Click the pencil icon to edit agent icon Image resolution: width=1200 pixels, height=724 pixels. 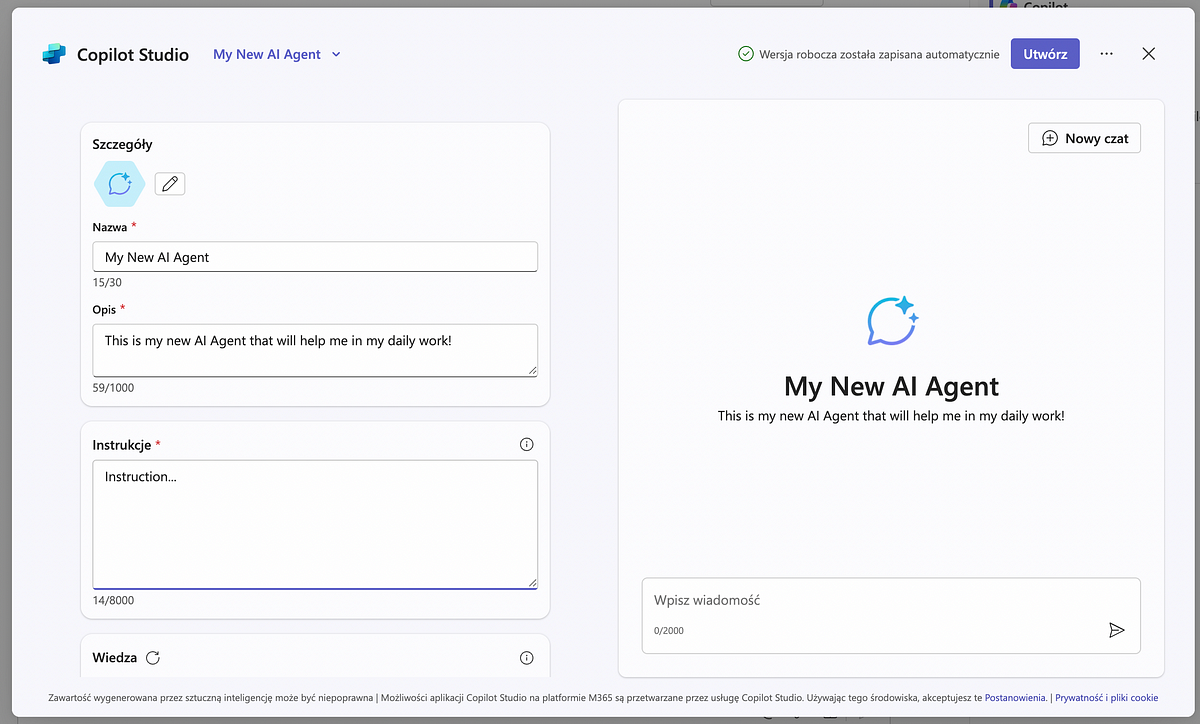click(x=170, y=184)
